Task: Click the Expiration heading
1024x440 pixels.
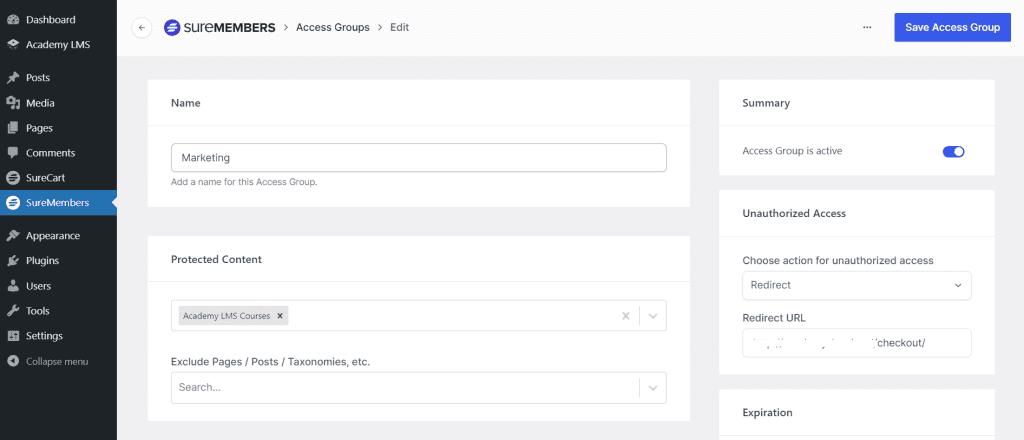Action: [x=767, y=413]
